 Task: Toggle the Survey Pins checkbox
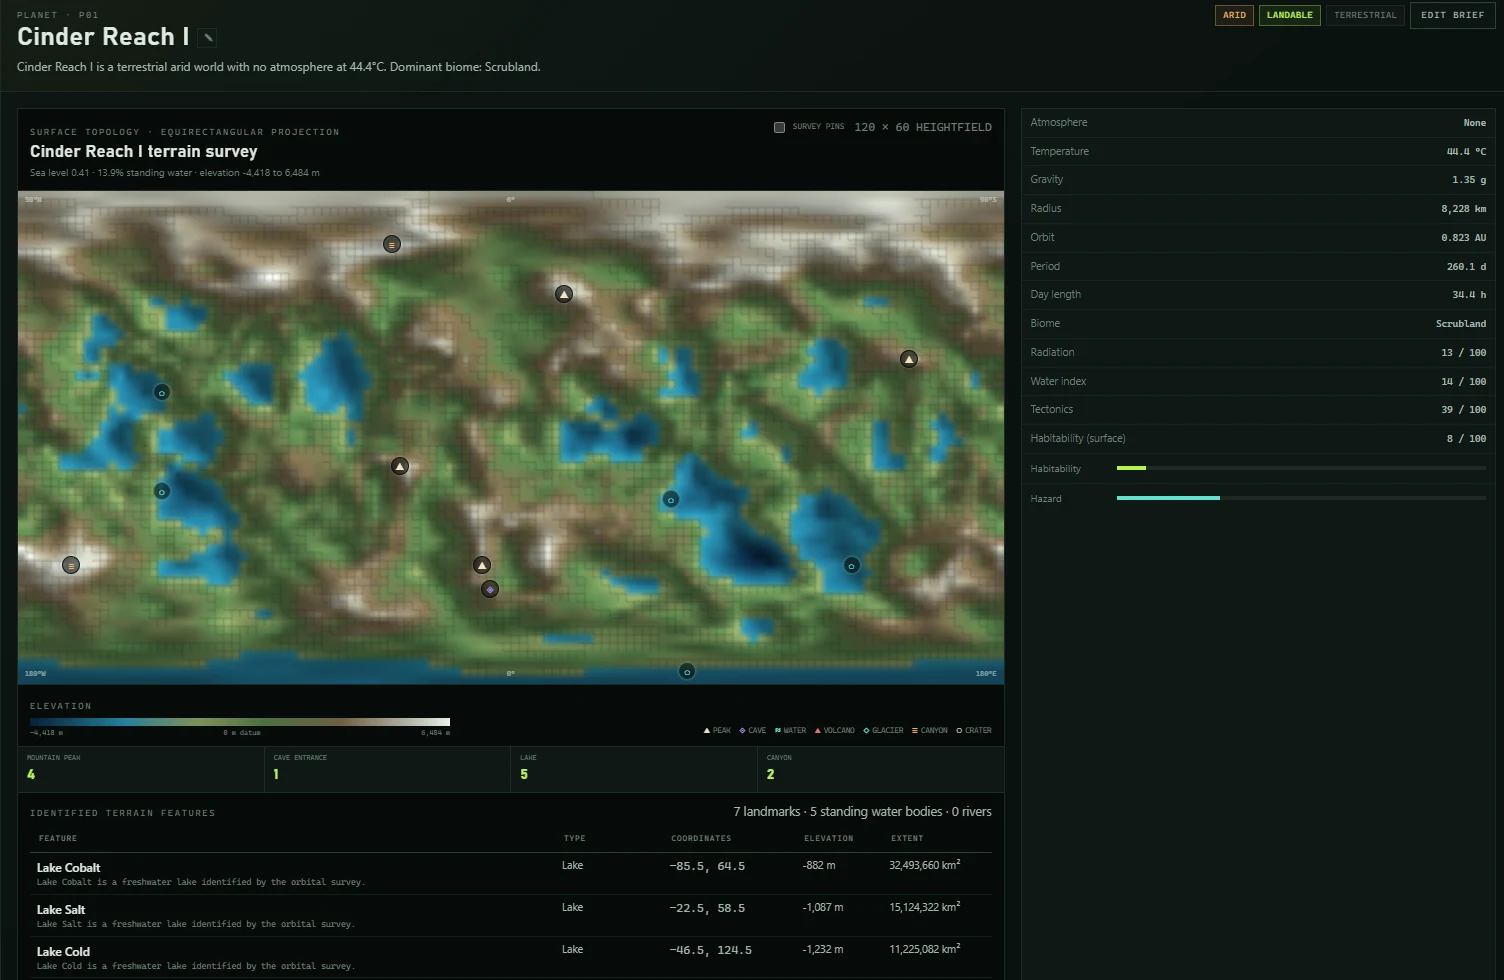click(779, 127)
